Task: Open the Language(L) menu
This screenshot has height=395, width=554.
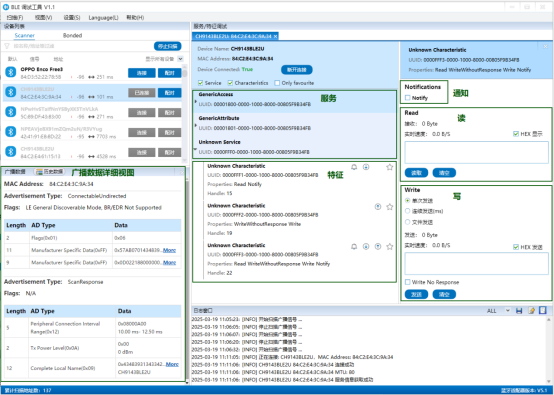Action: (x=103, y=17)
